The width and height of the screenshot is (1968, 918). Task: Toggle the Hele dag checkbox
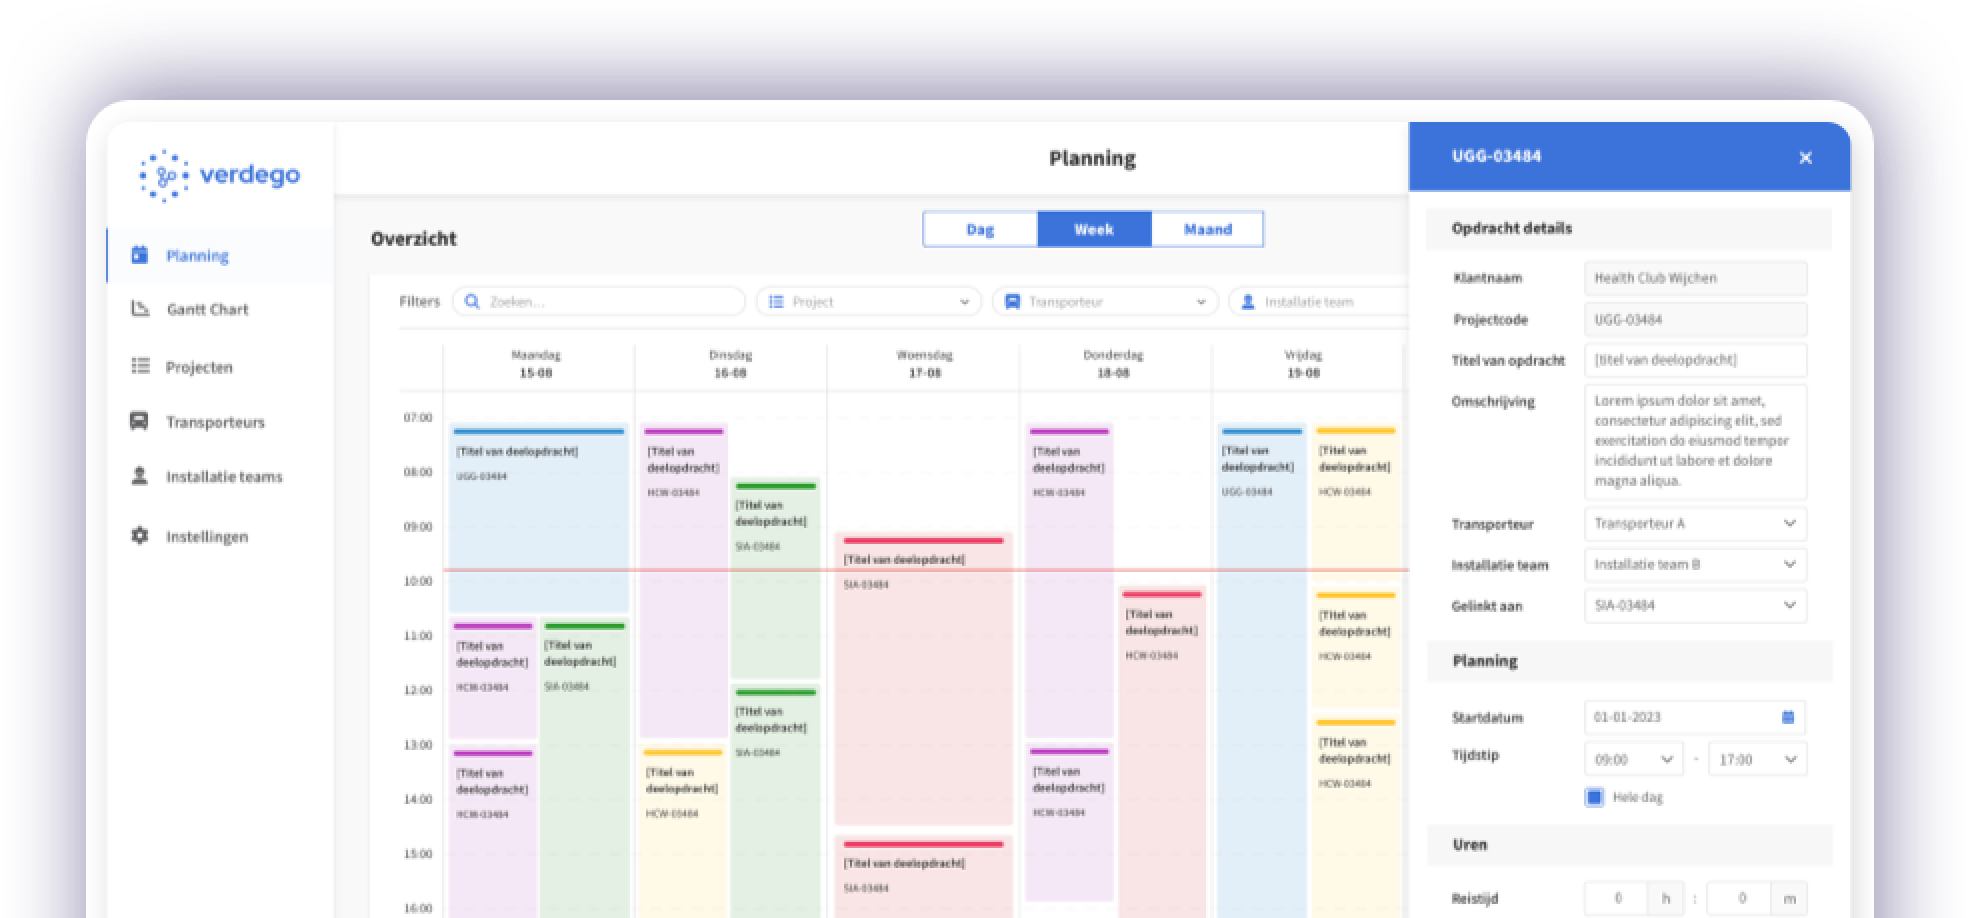point(1595,797)
